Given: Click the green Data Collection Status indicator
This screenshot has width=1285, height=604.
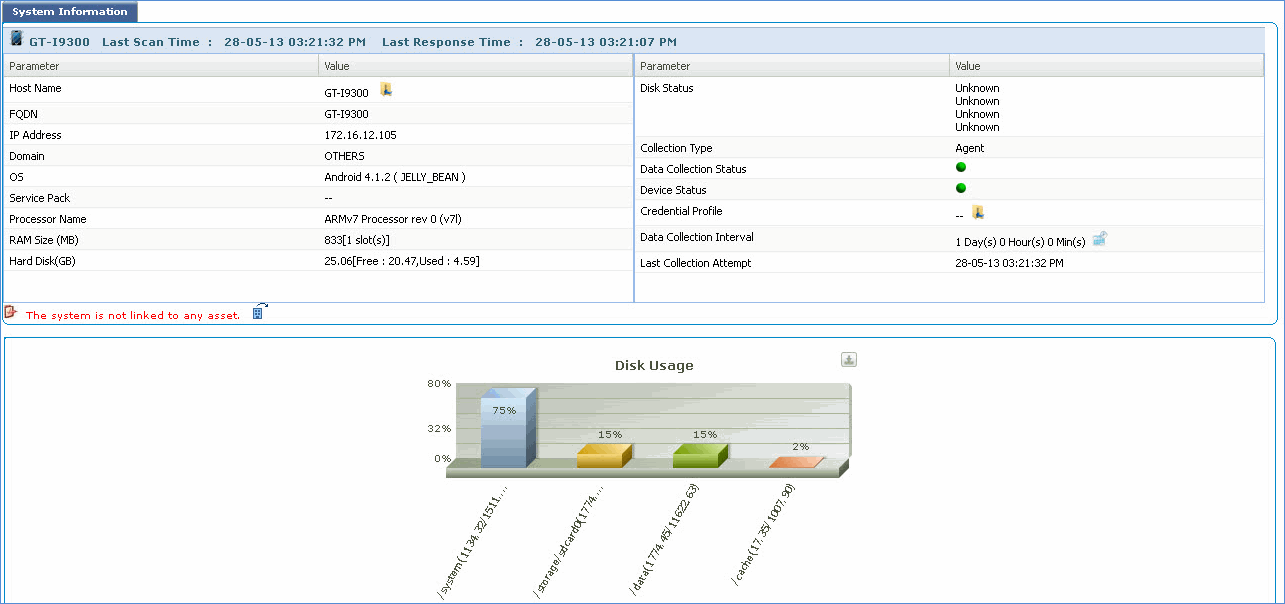Looking at the screenshot, I should pos(961,167).
